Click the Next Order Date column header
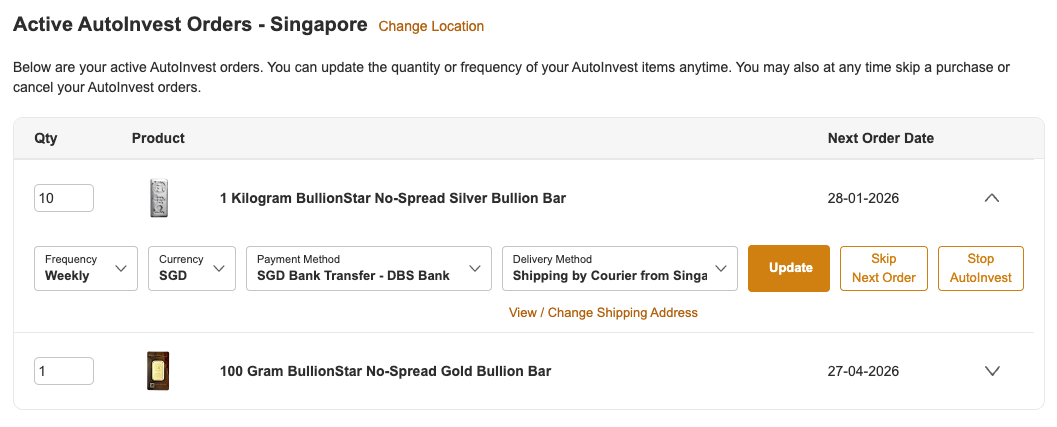This screenshot has height=427, width=1057. [x=881, y=138]
